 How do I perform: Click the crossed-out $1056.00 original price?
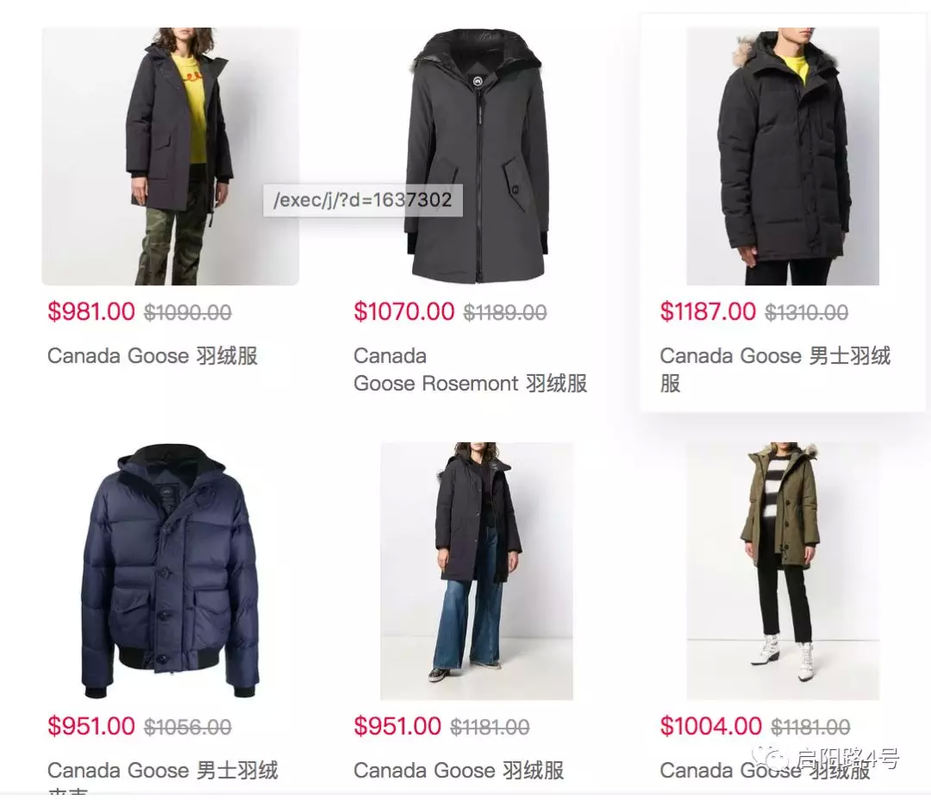pyautogui.click(x=188, y=727)
